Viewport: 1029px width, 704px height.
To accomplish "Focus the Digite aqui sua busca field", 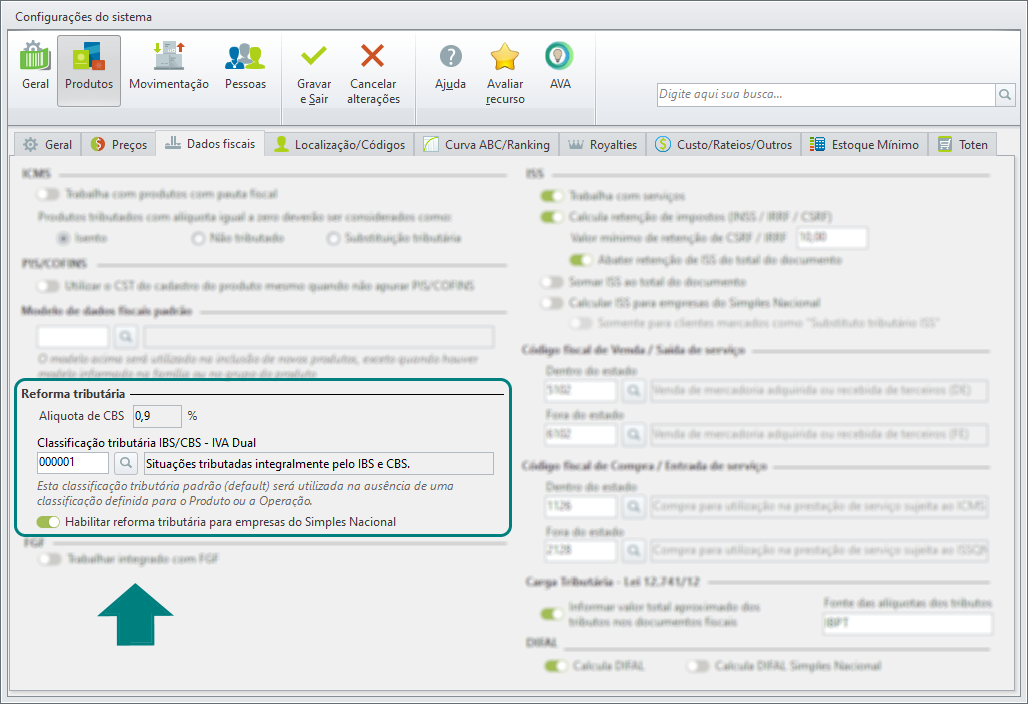I will (x=826, y=94).
